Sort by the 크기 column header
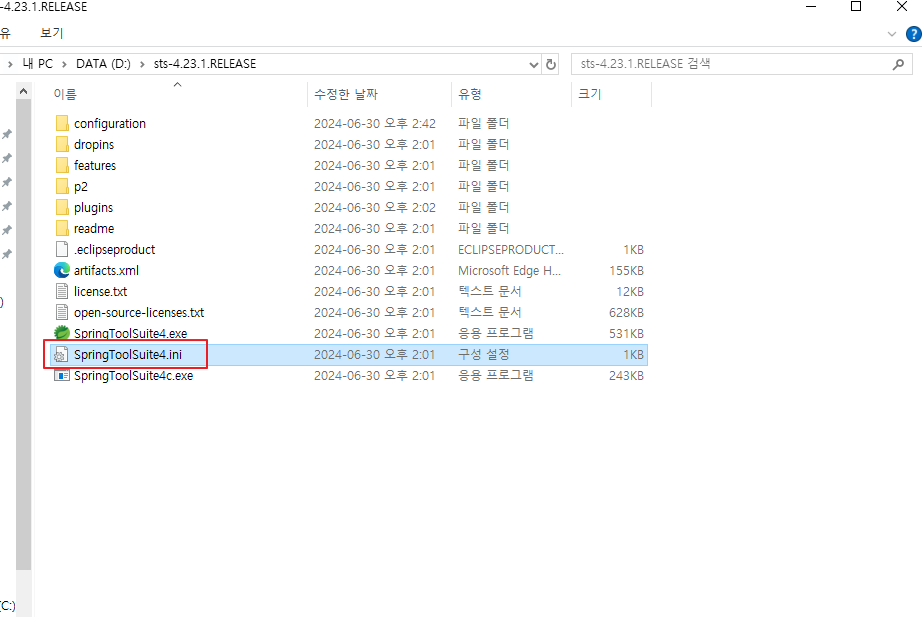This screenshot has height=617, width=922. point(590,94)
